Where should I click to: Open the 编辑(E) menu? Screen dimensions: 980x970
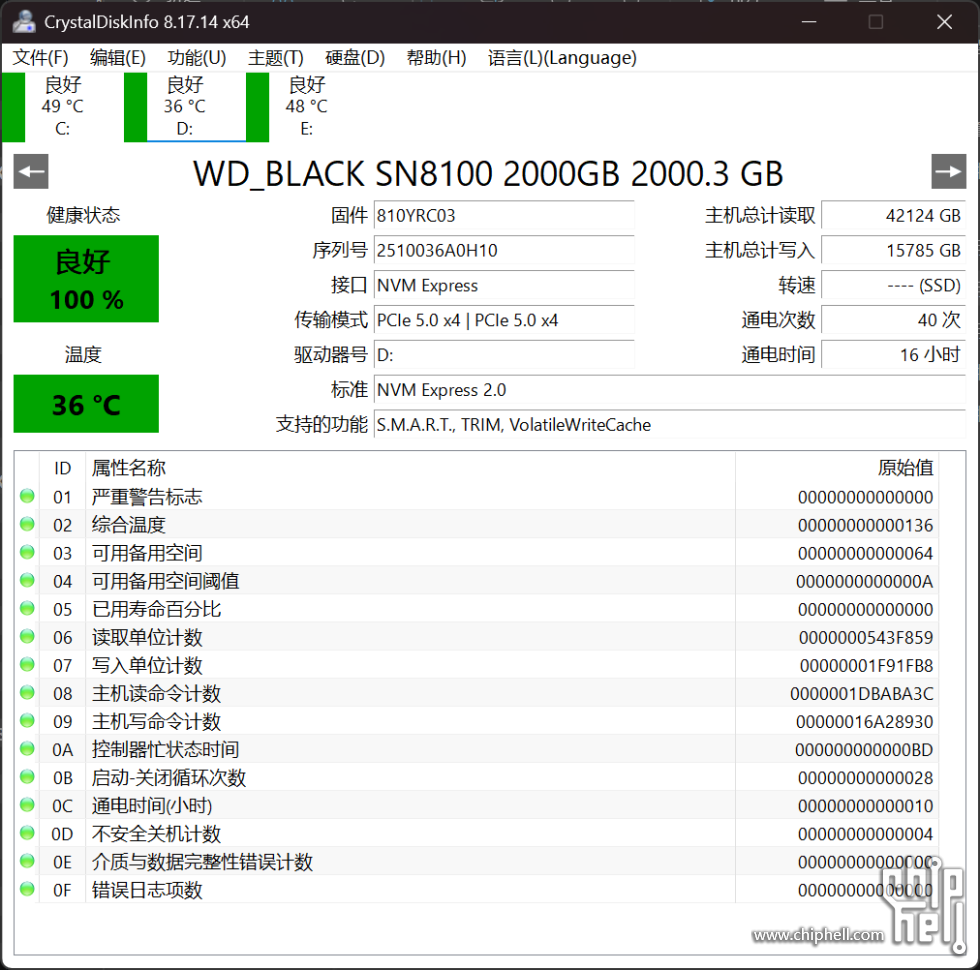click(x=118, y=58)
